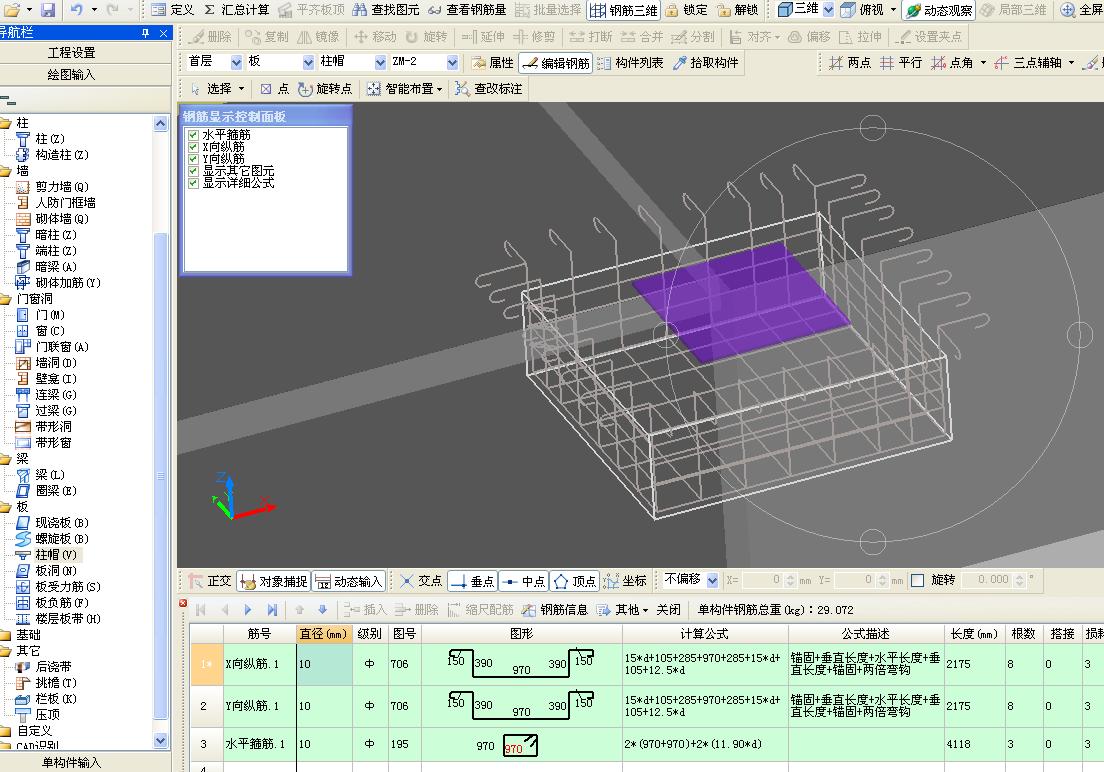This screenshot has width=1104, height=772.
Task: Uncheck the 水平箍筋 checkbox
Action: tap(194, 135)
